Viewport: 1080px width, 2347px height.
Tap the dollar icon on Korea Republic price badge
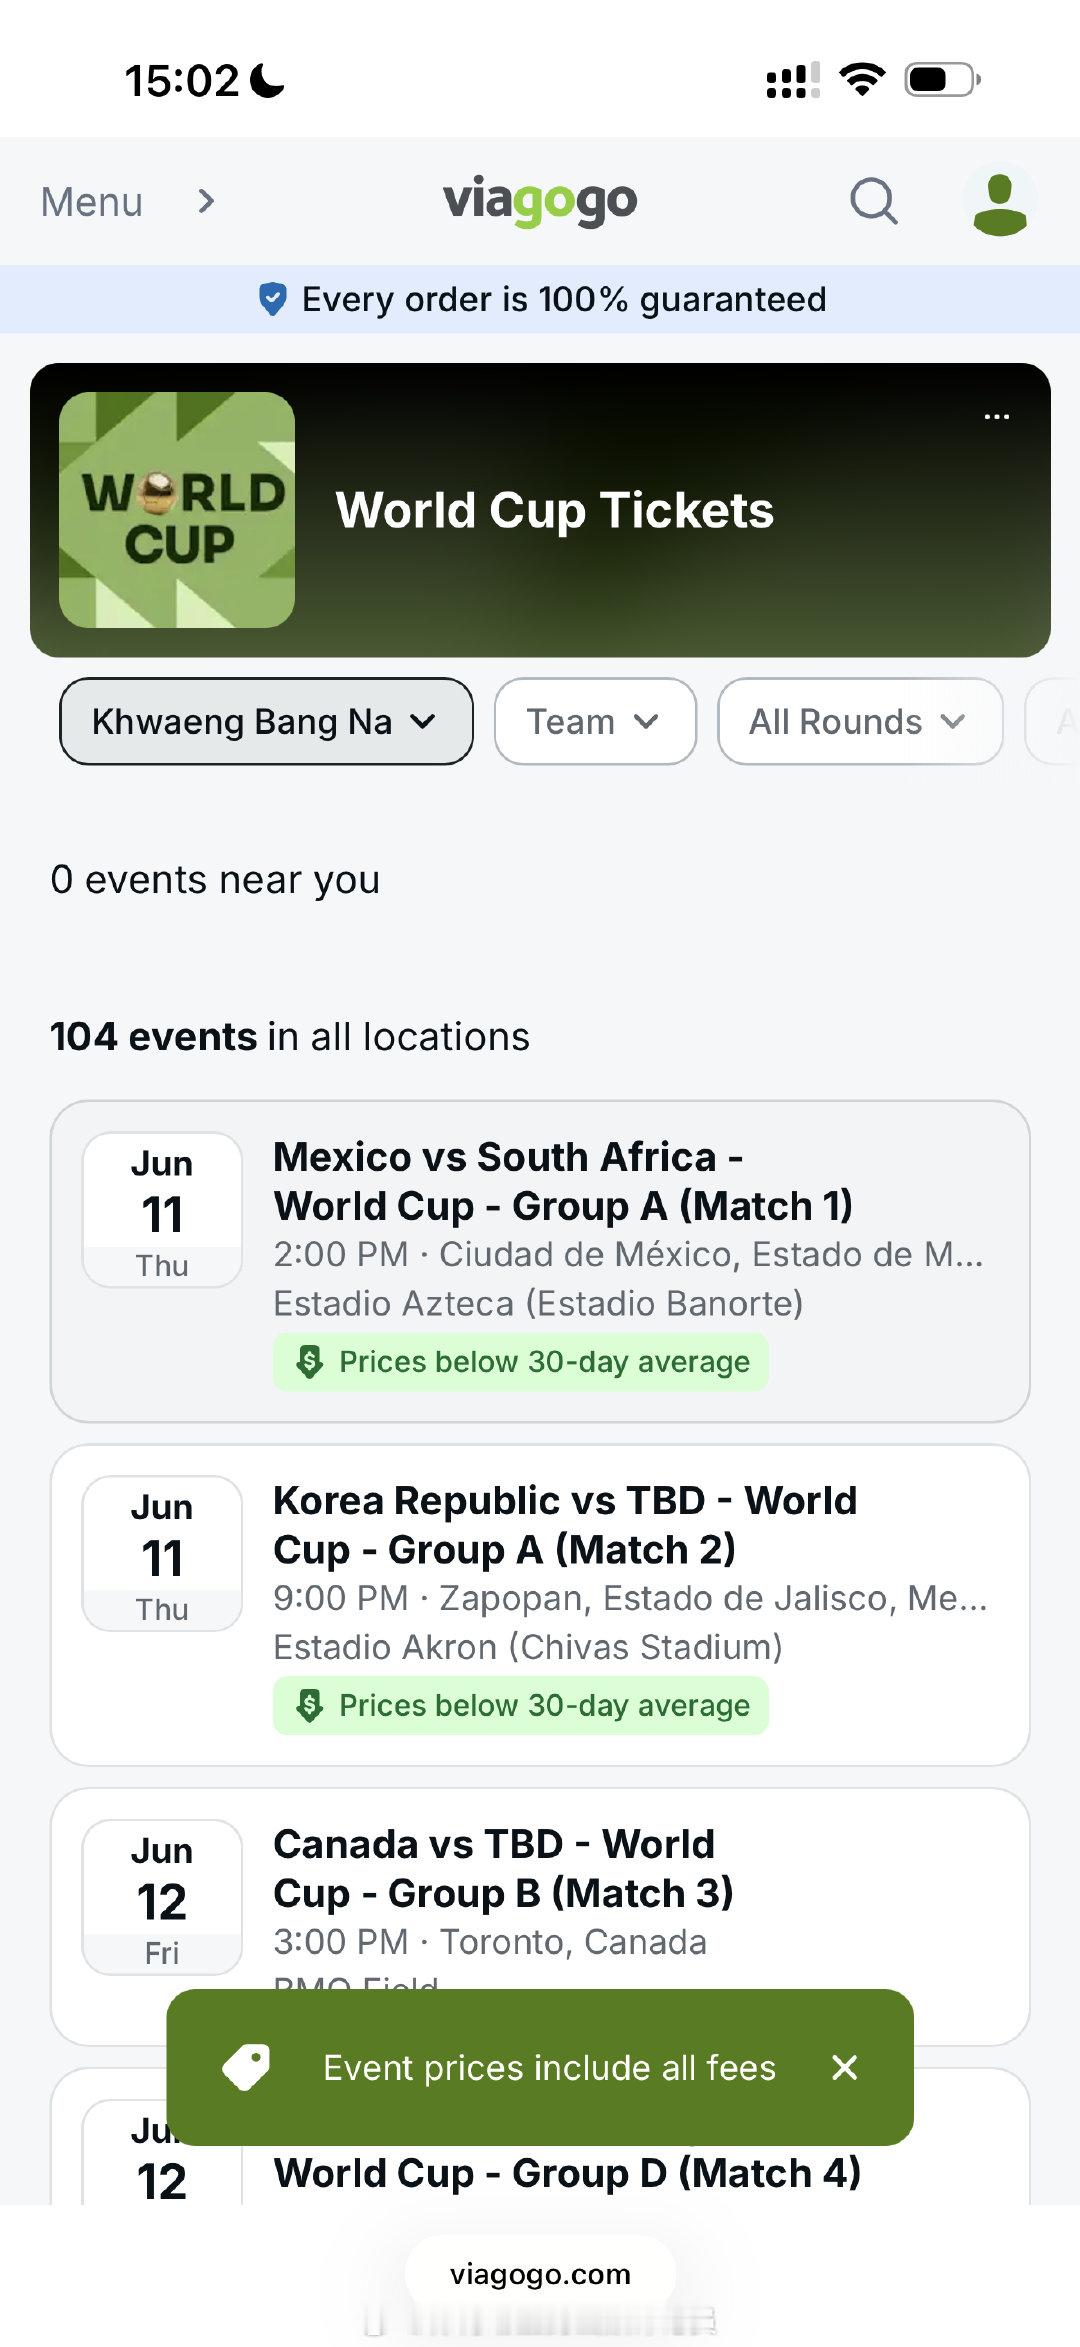pyautogui.click(x=310, y=1705)
